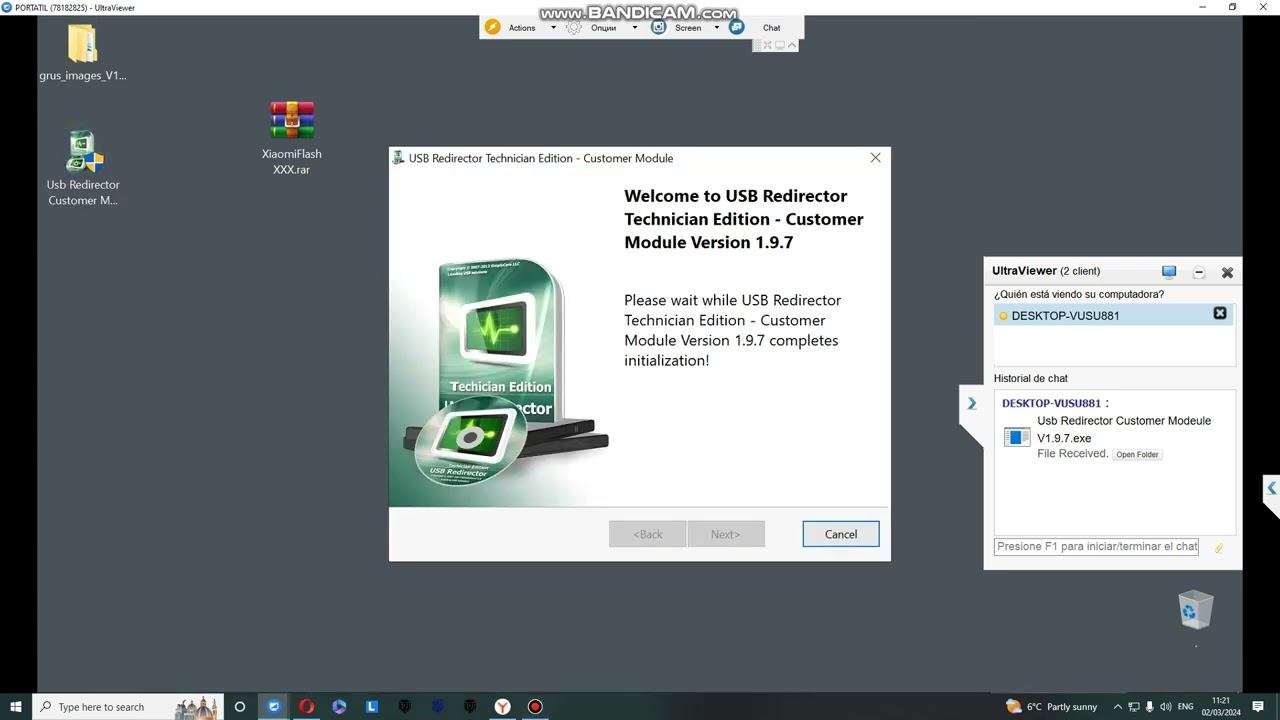Expand the side panel with left arrow tab
The image size is (1280, 720).
pos(1271,489)
